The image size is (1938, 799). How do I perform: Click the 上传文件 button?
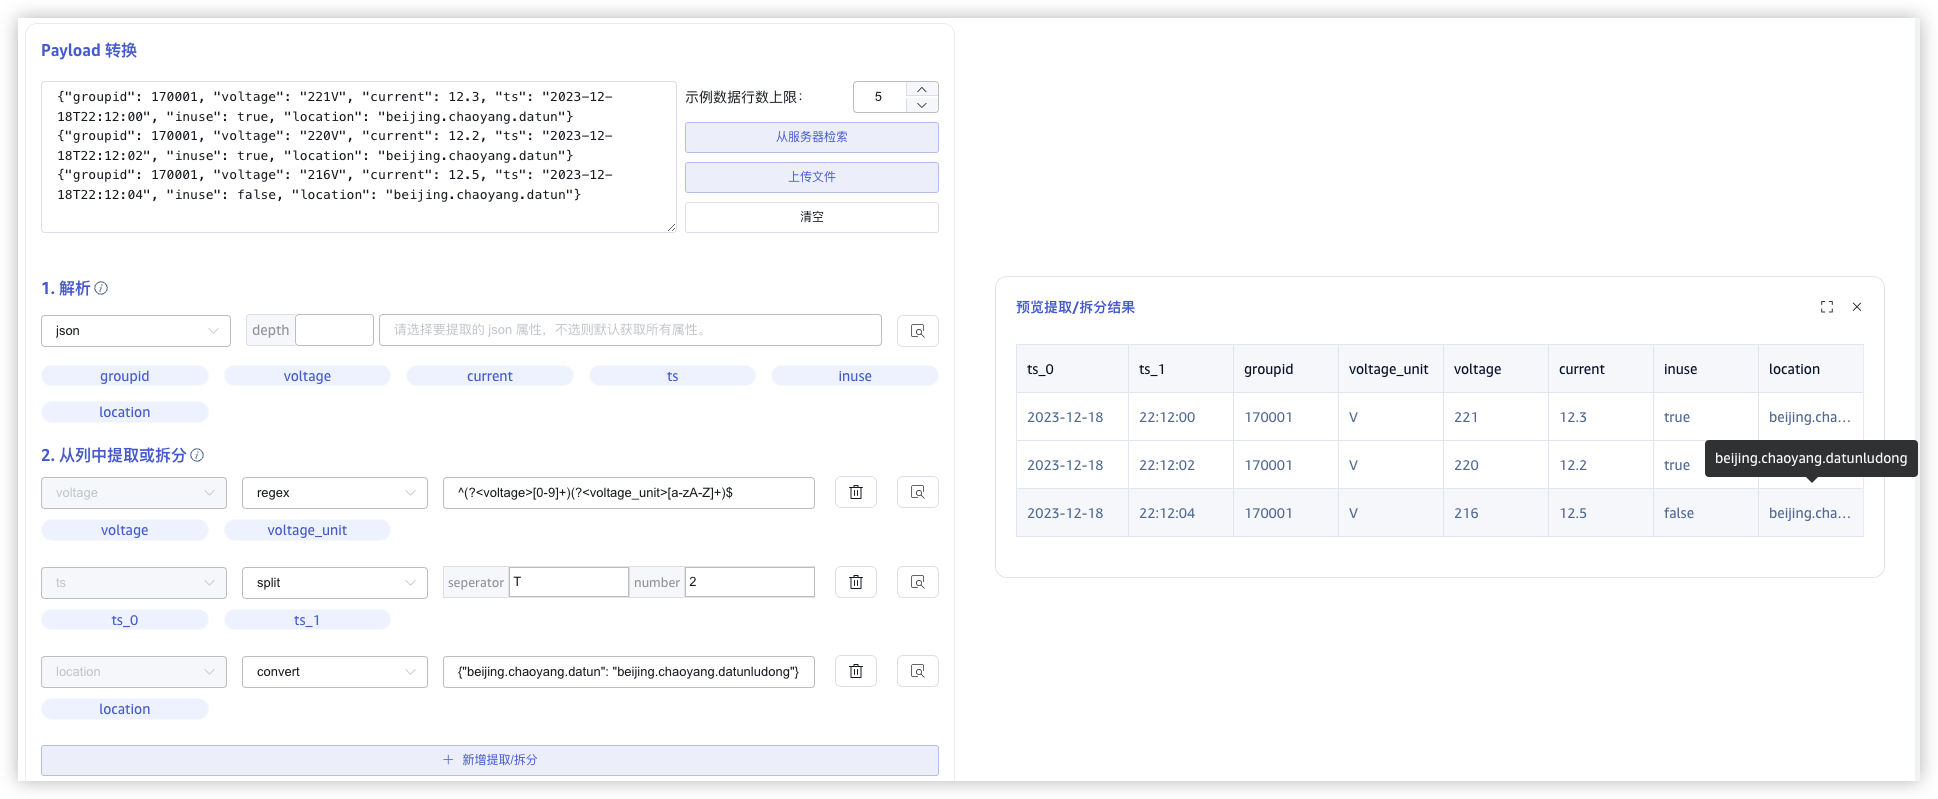pos(811,177)
